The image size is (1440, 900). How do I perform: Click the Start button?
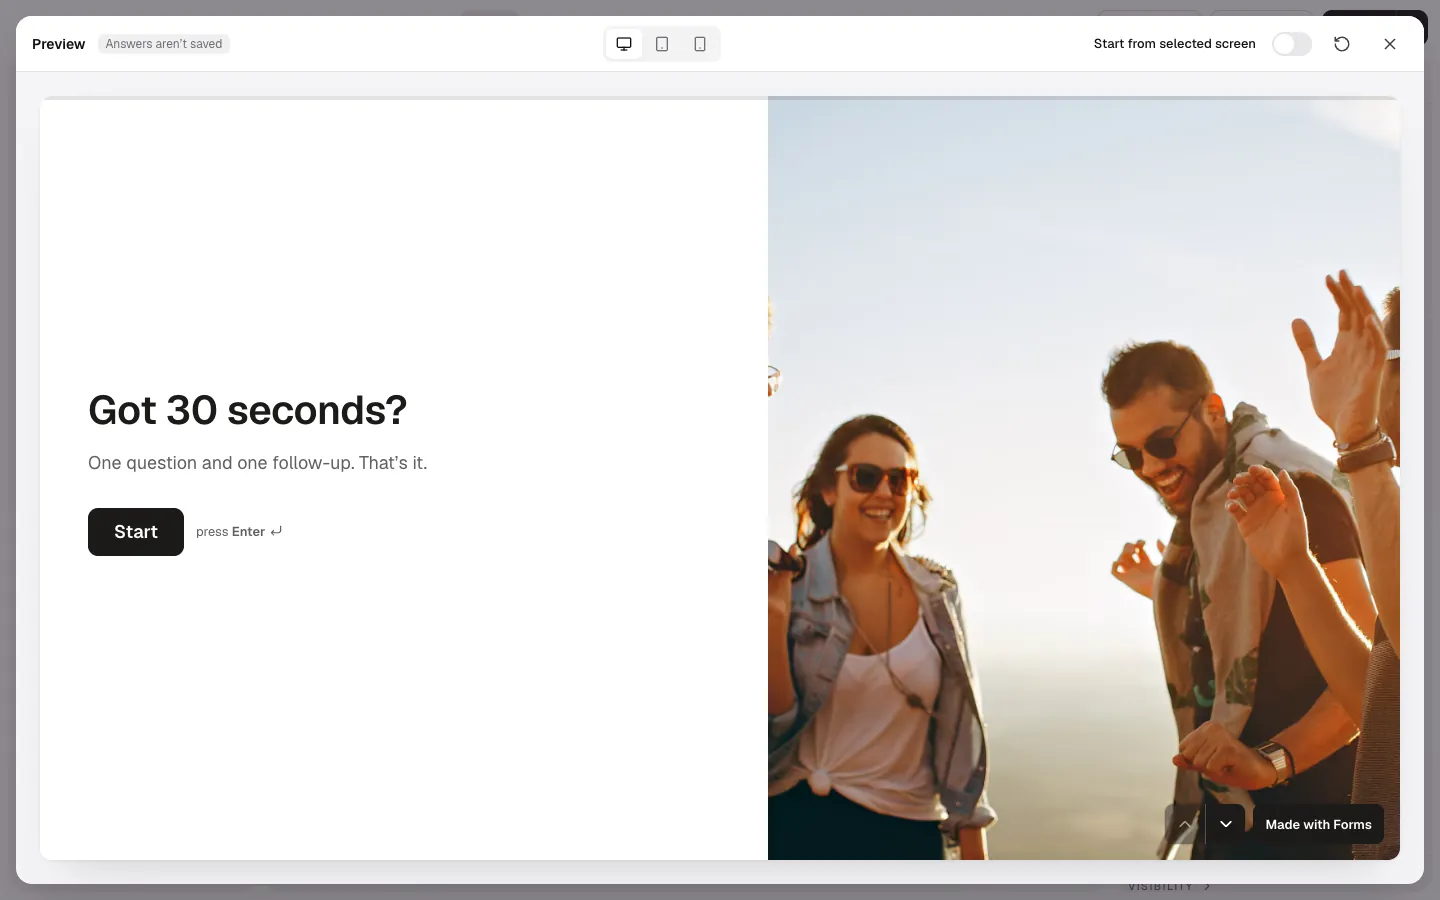click(136, 532)
